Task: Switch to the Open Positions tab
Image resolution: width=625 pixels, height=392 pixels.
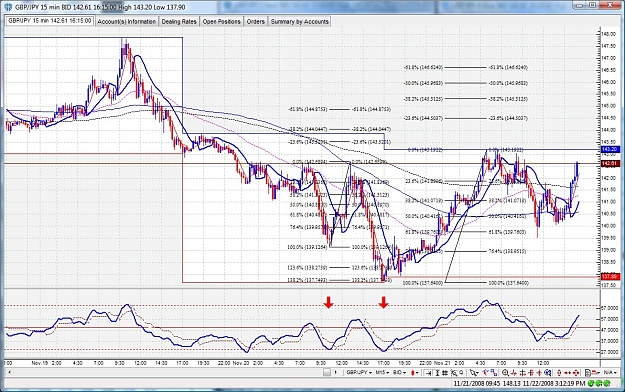Action: 222,22
